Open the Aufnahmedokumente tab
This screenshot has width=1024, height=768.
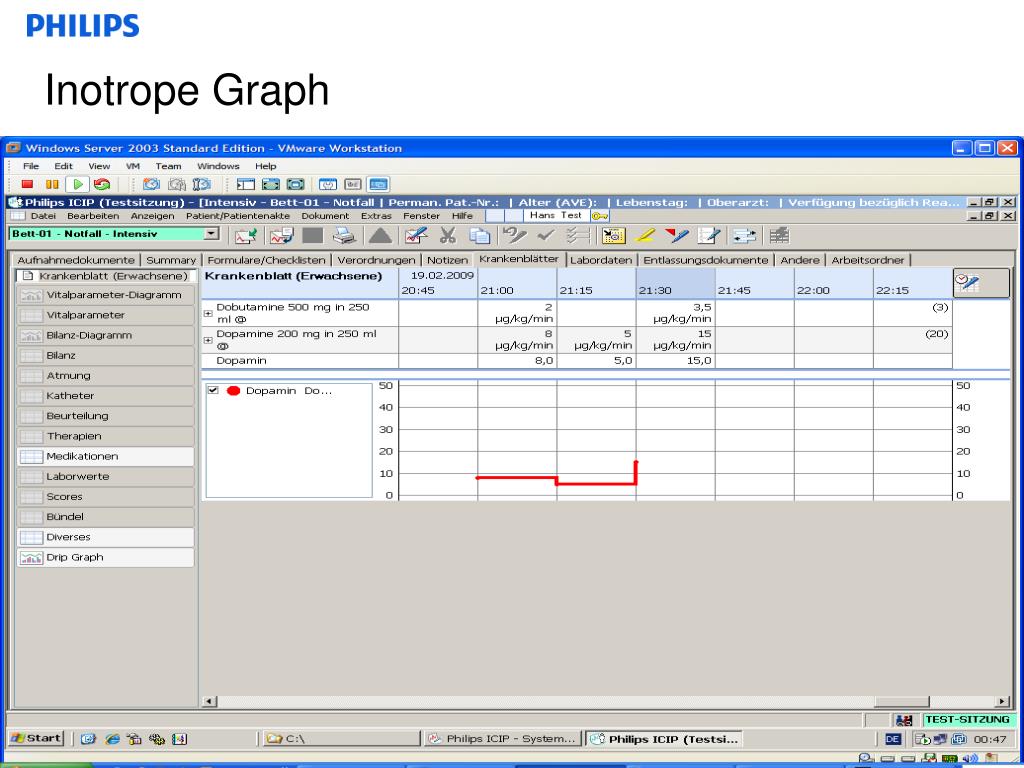pos(76,260)
